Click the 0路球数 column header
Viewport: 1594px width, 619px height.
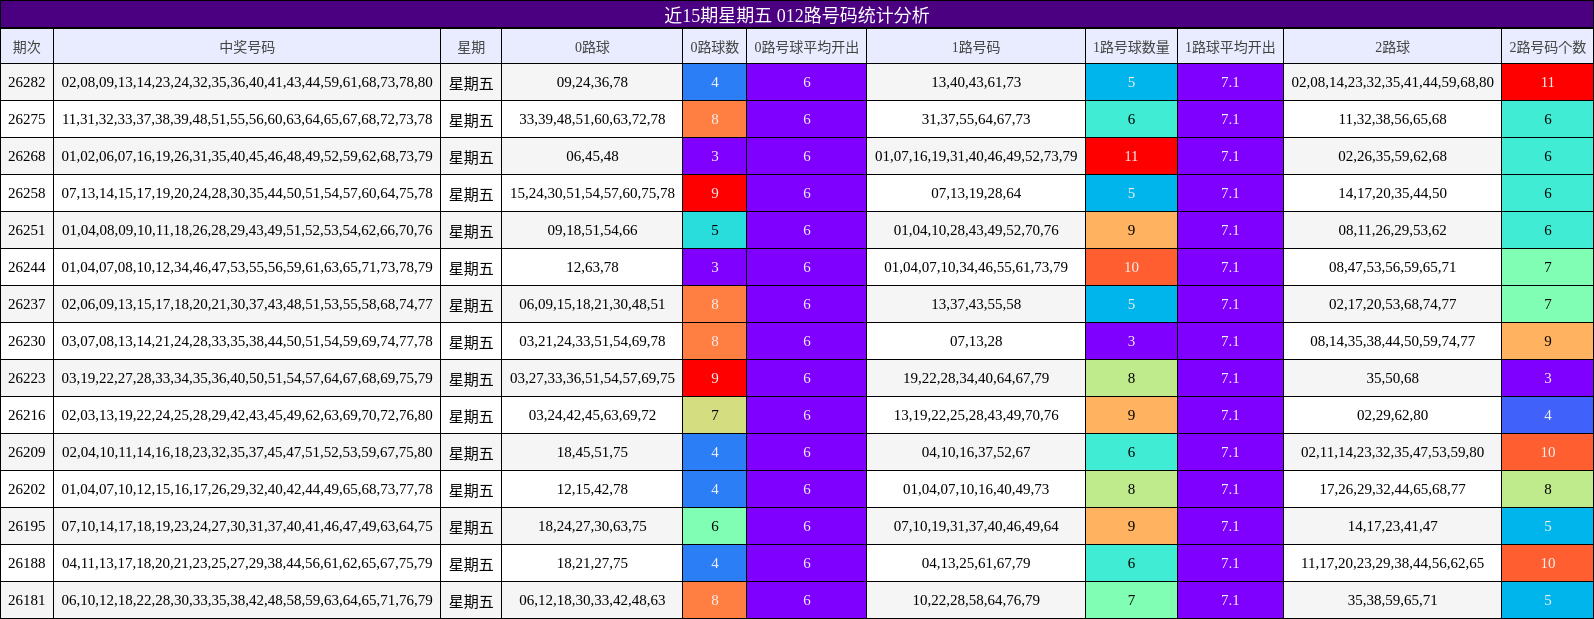pos(714,47)
